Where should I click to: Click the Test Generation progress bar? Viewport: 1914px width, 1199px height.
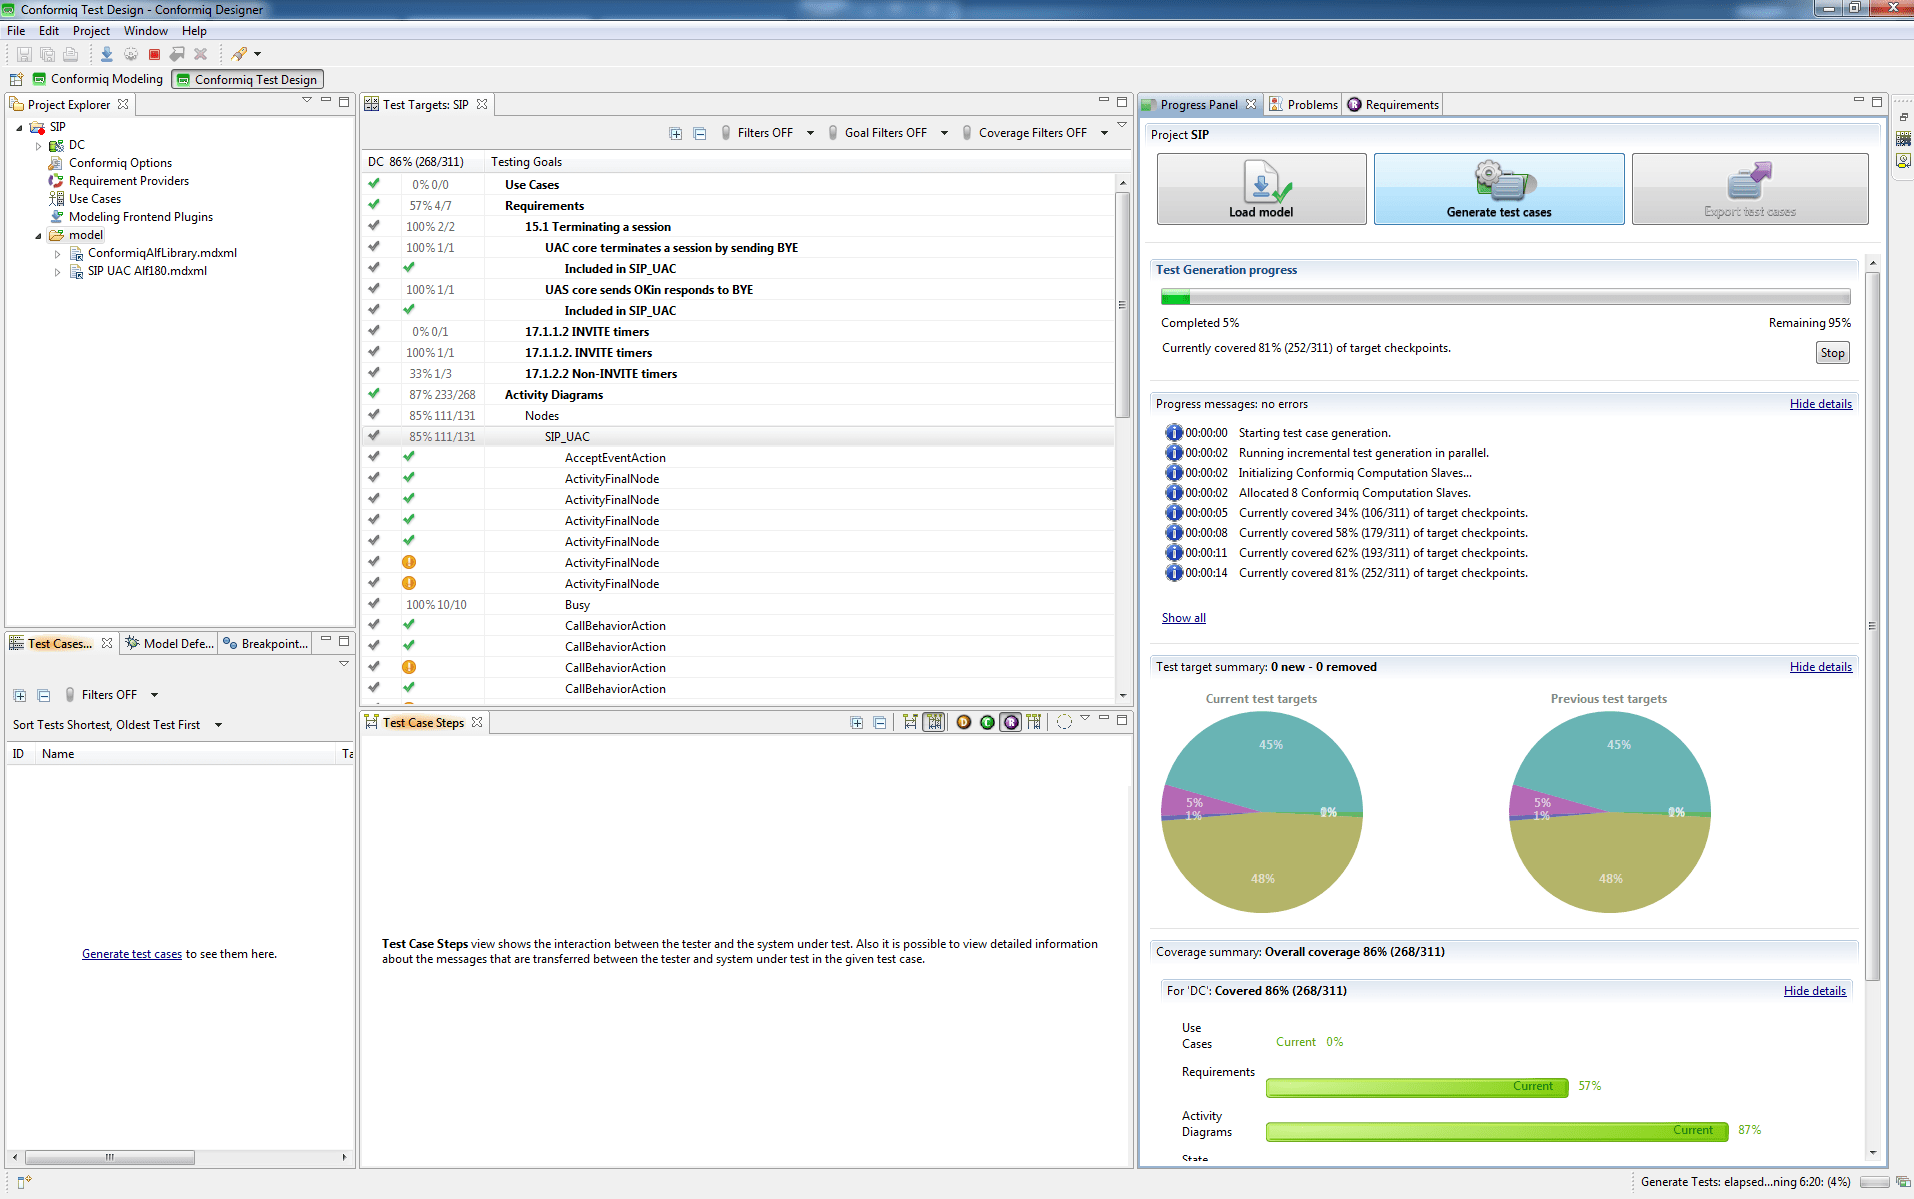1505,297
